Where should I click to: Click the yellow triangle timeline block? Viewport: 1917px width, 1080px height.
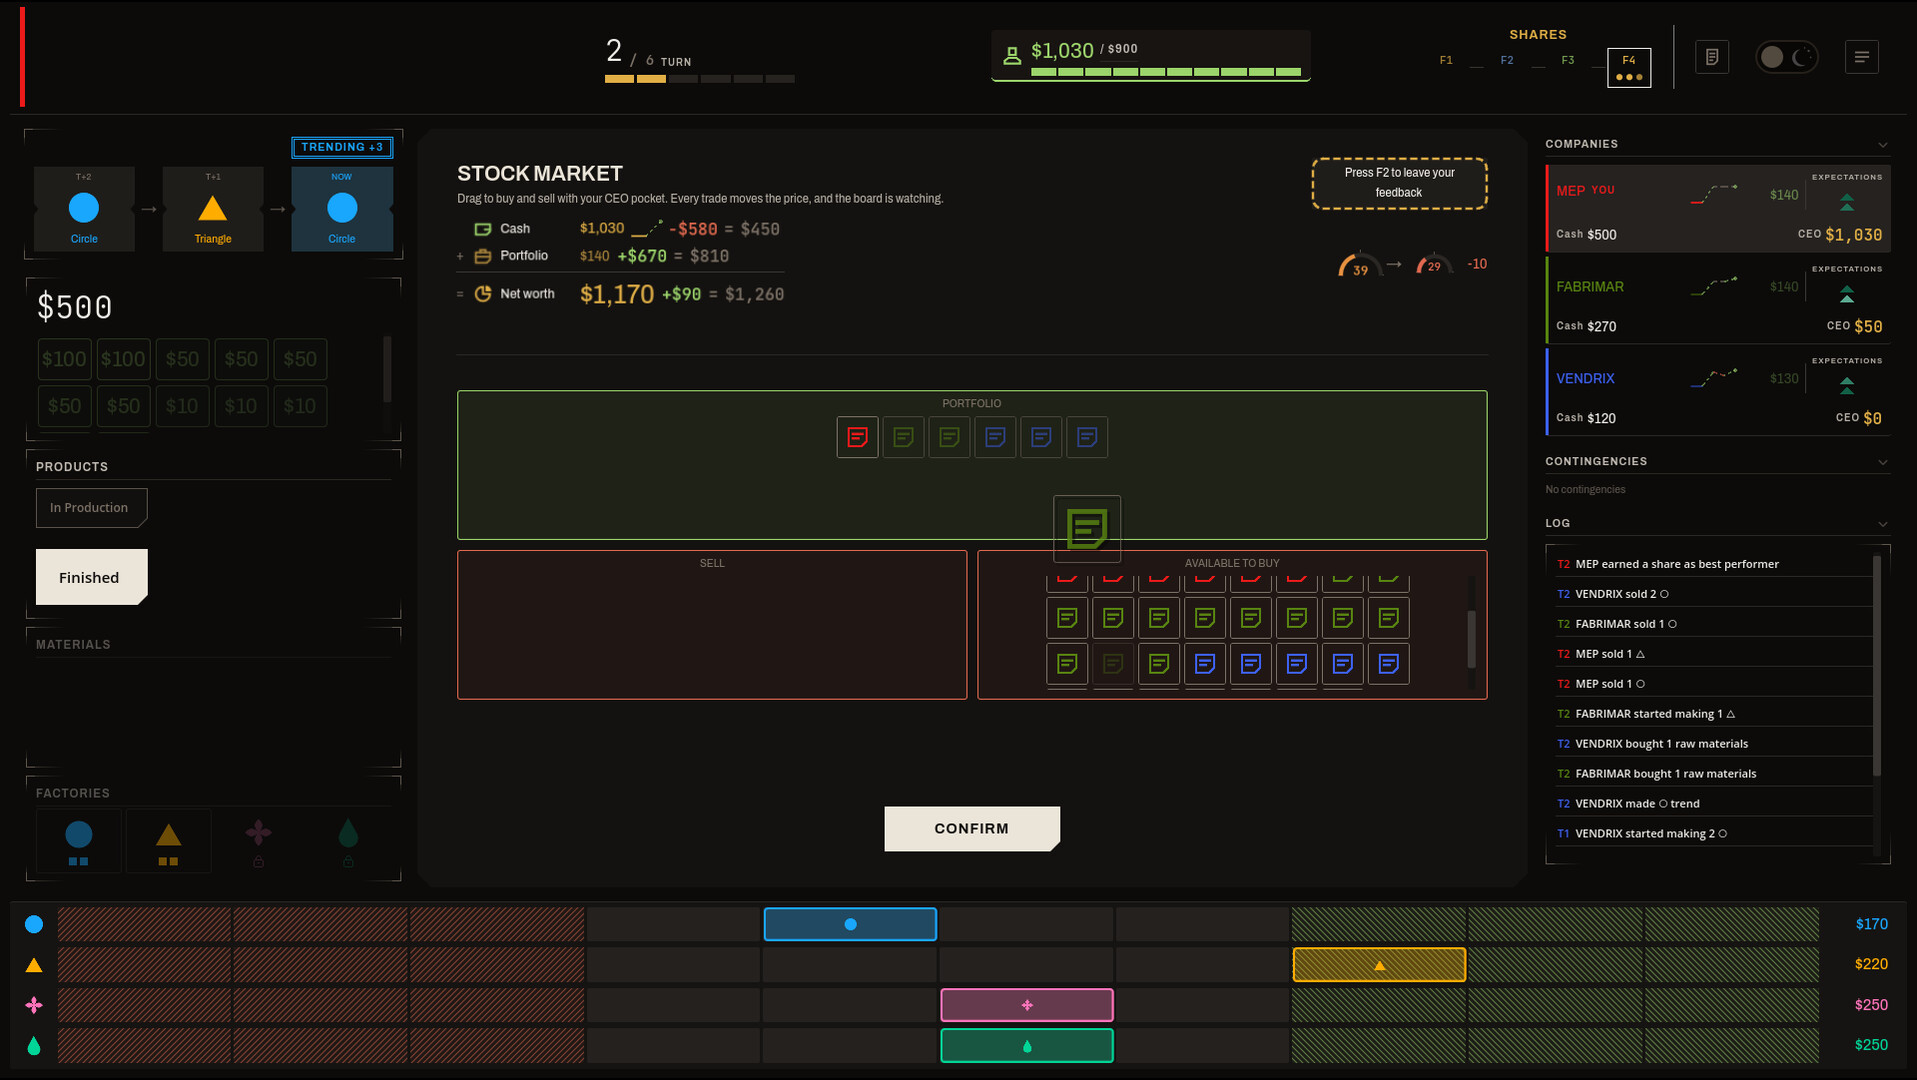pos(1379,965)
